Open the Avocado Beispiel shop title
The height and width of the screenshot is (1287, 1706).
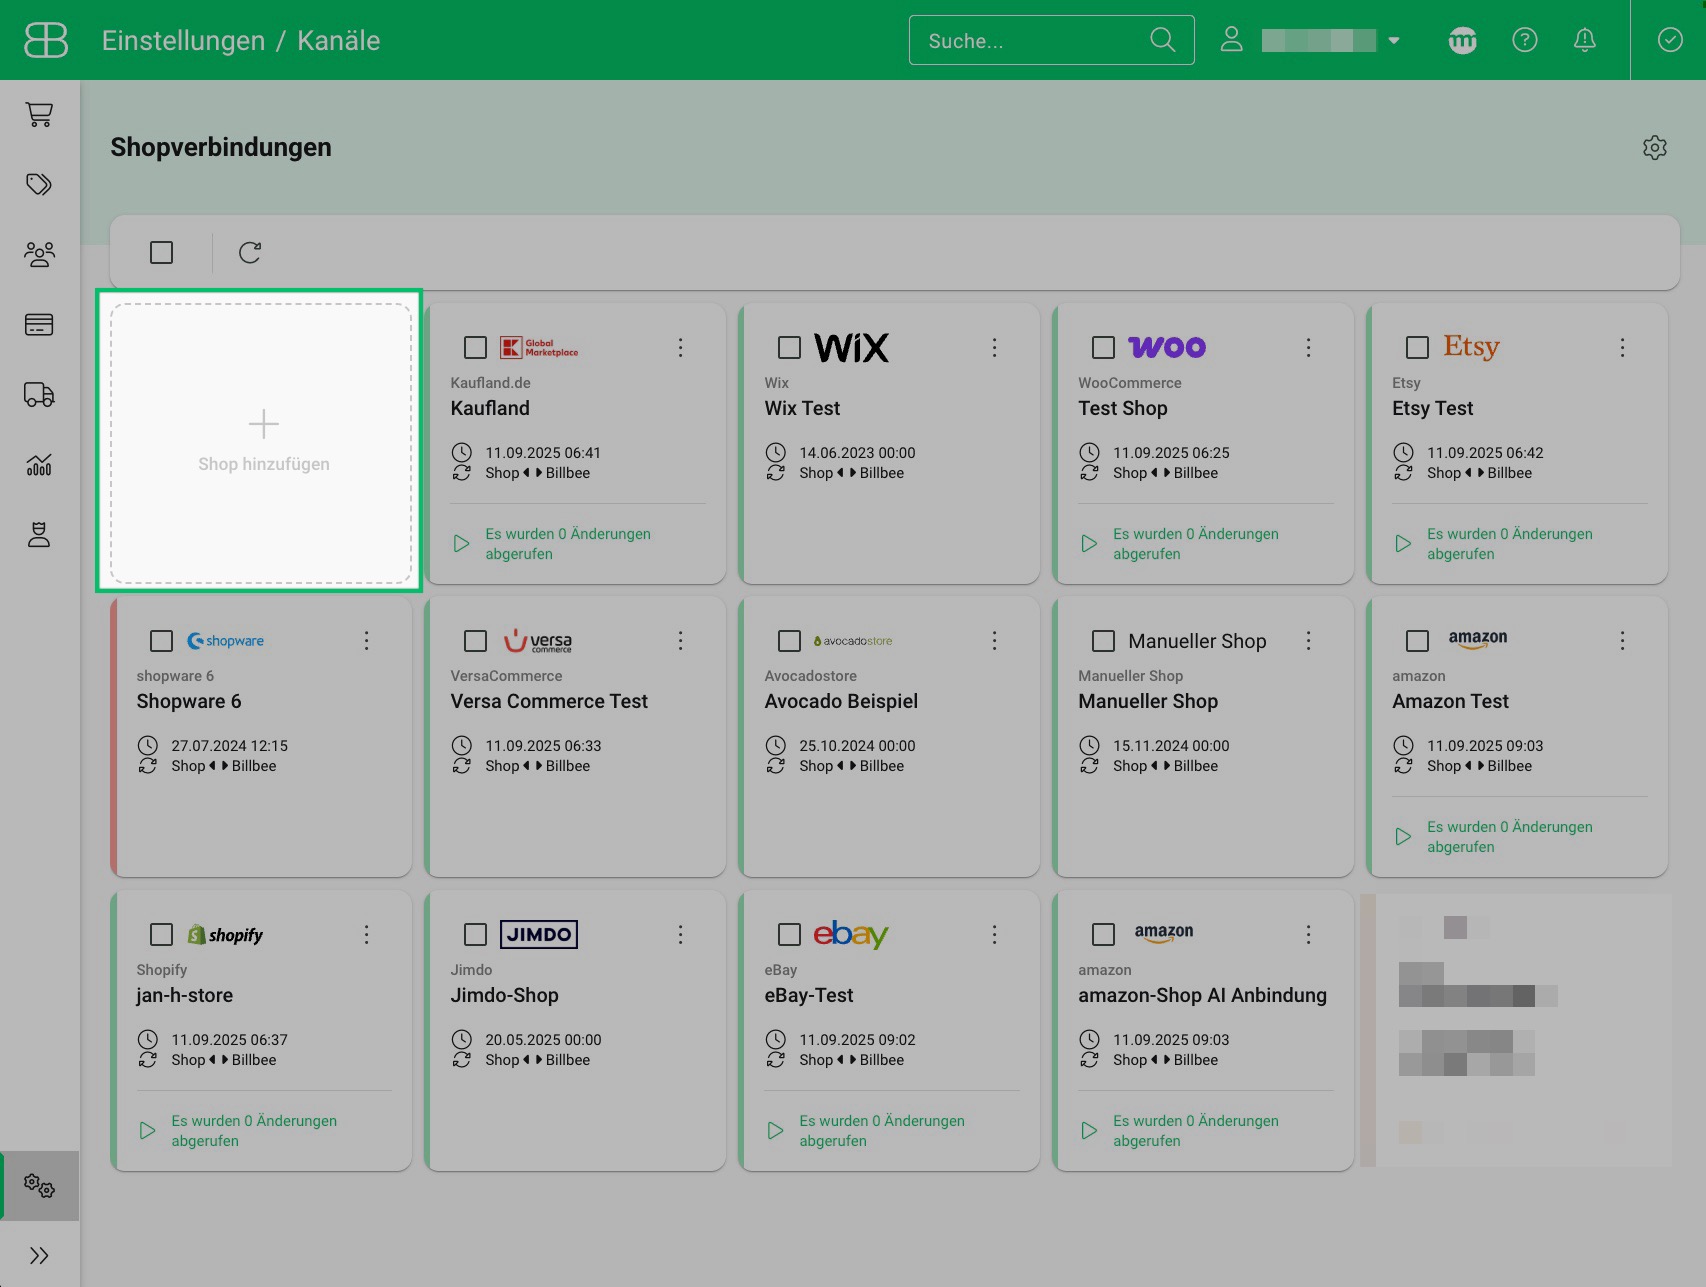[x=841, y=701]
